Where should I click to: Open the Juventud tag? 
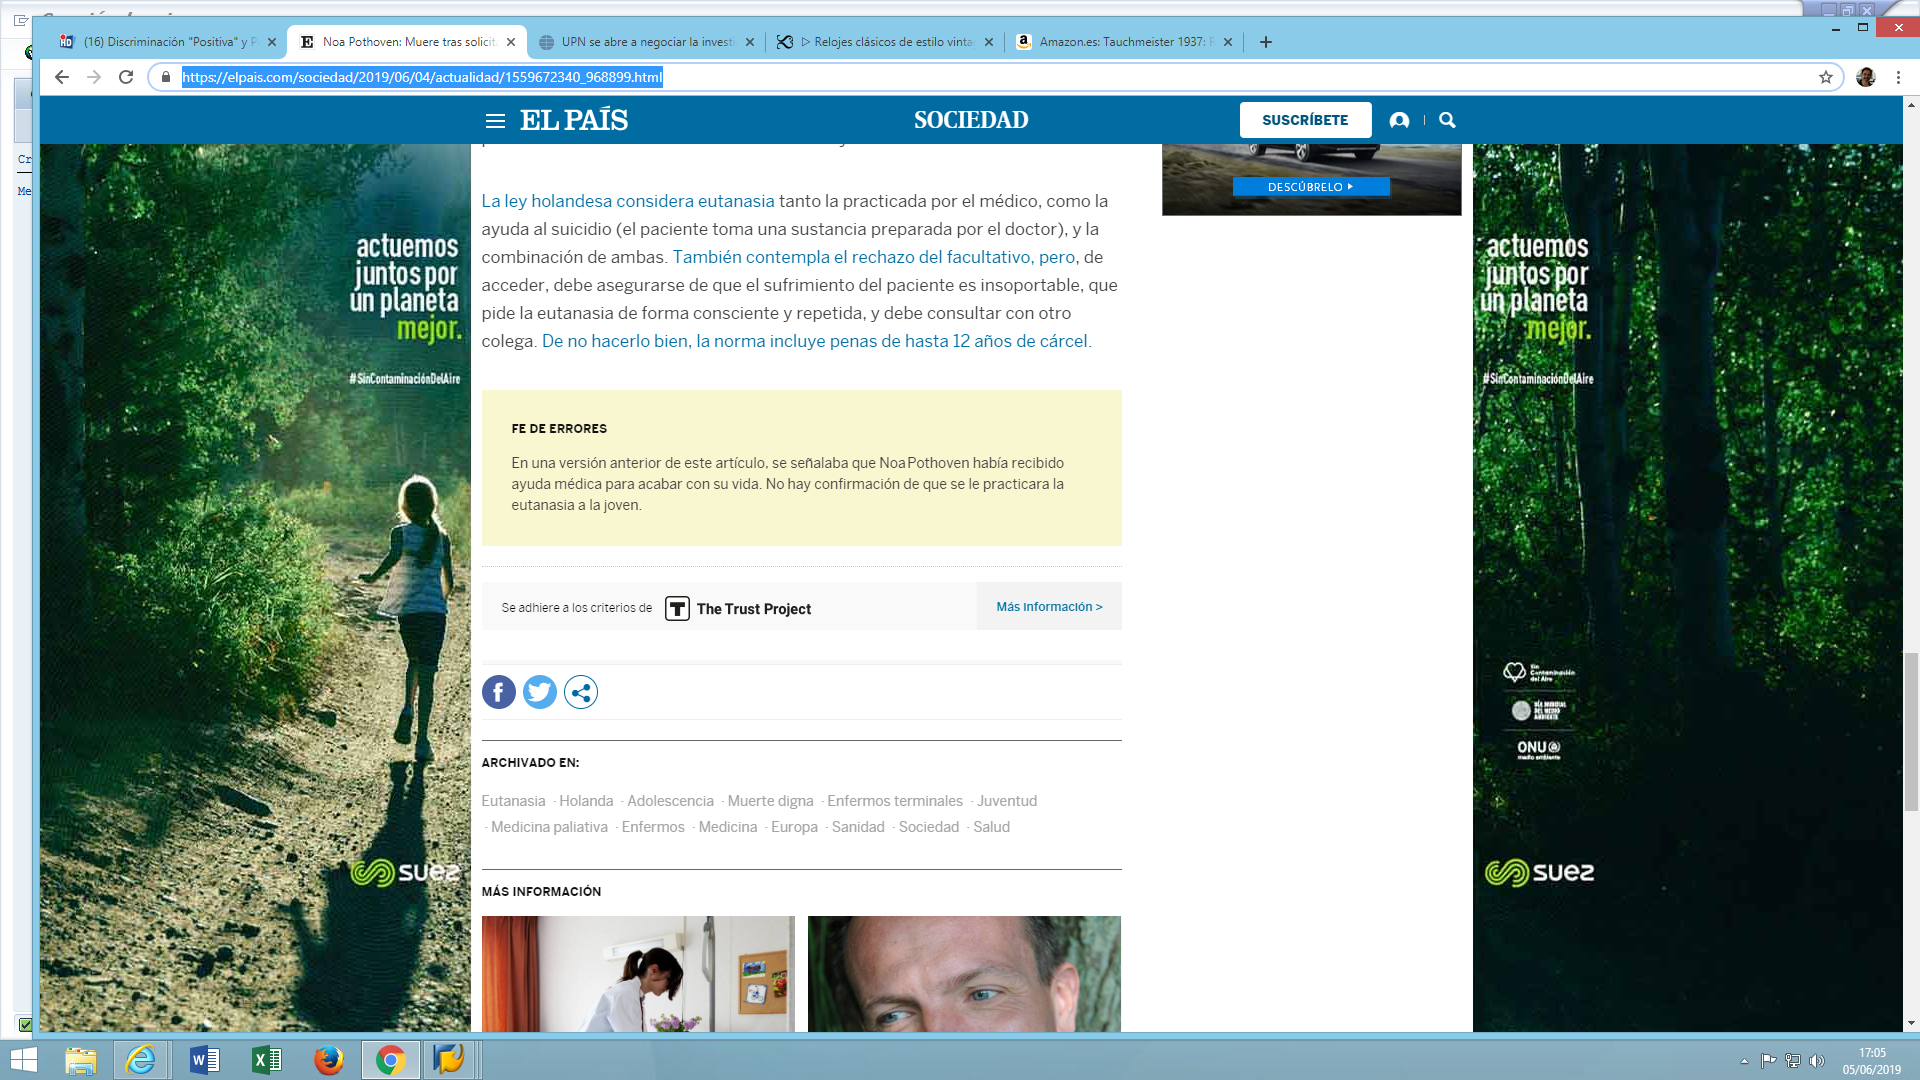click(1007, 801)
